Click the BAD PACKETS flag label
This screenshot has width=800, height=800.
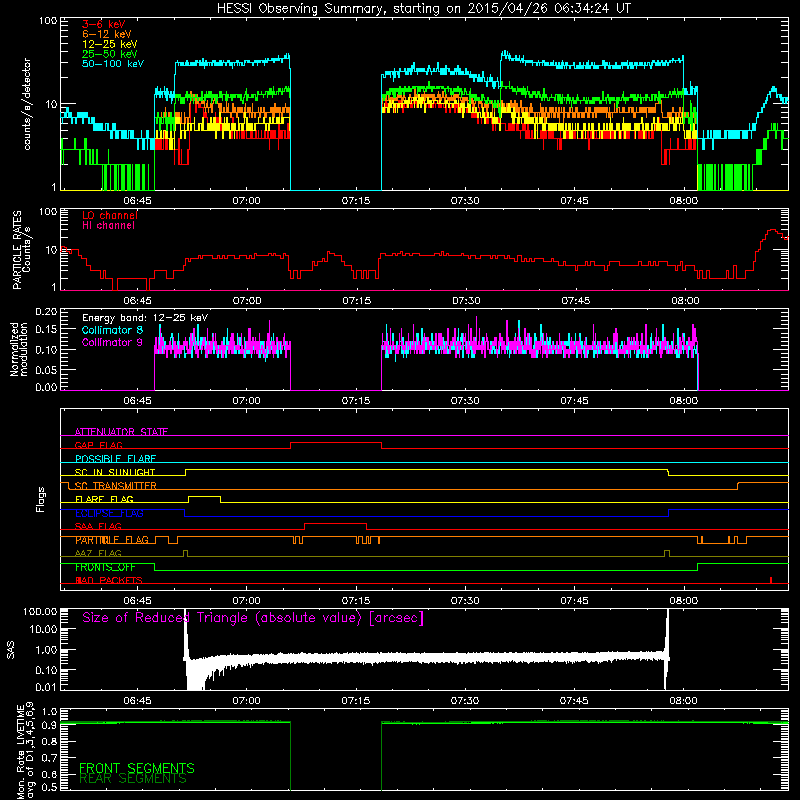click(x=108, y=580)
